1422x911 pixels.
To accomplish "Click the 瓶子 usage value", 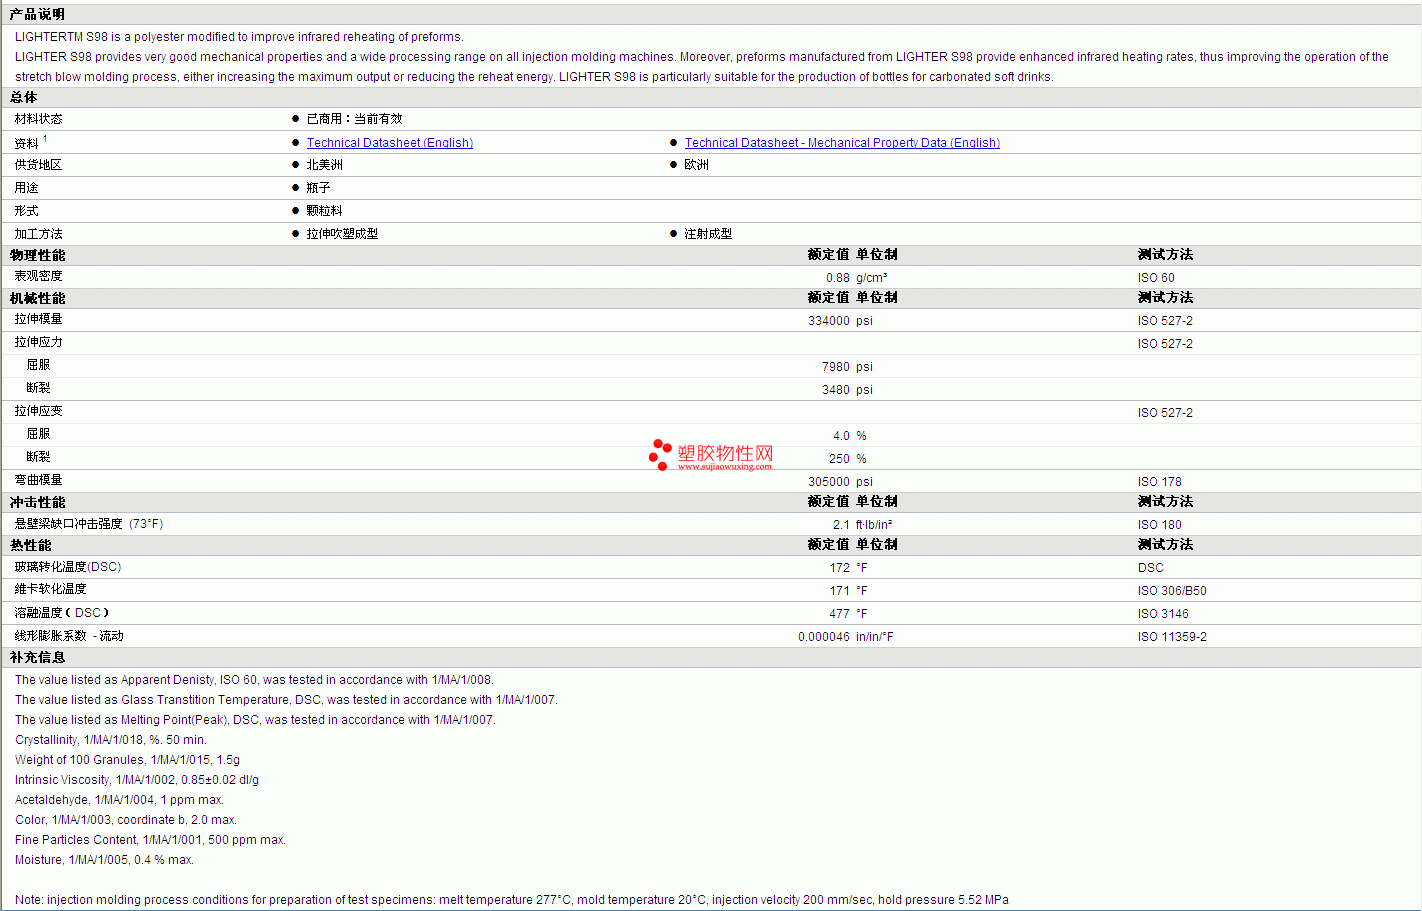I will [x=319, y=188].
